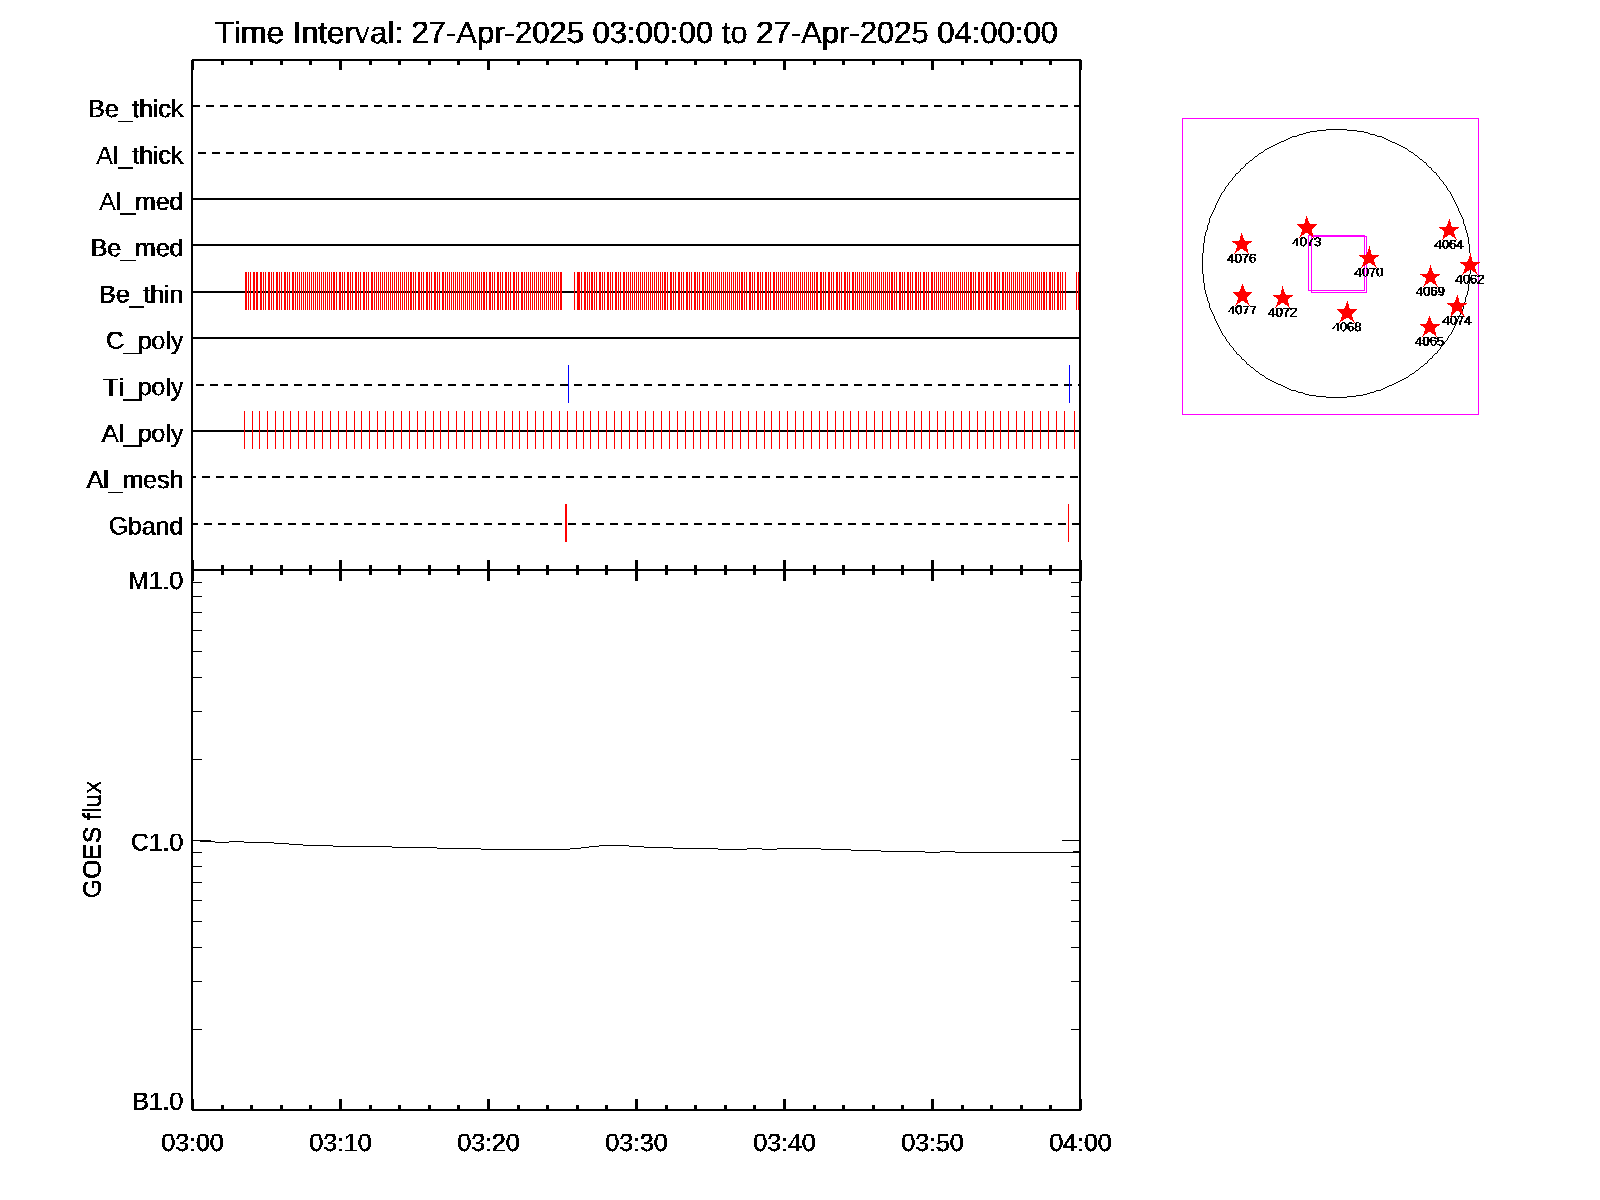The image size is (1600, 1200).
Task: Click the star marker for active region 4073
Action: 1307,228
